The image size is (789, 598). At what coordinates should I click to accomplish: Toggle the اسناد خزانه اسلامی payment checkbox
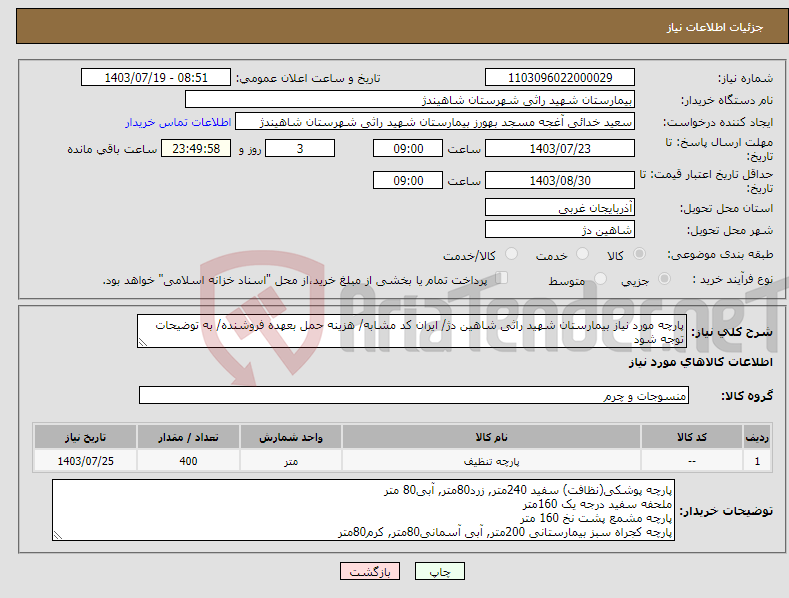coord(502,278)
